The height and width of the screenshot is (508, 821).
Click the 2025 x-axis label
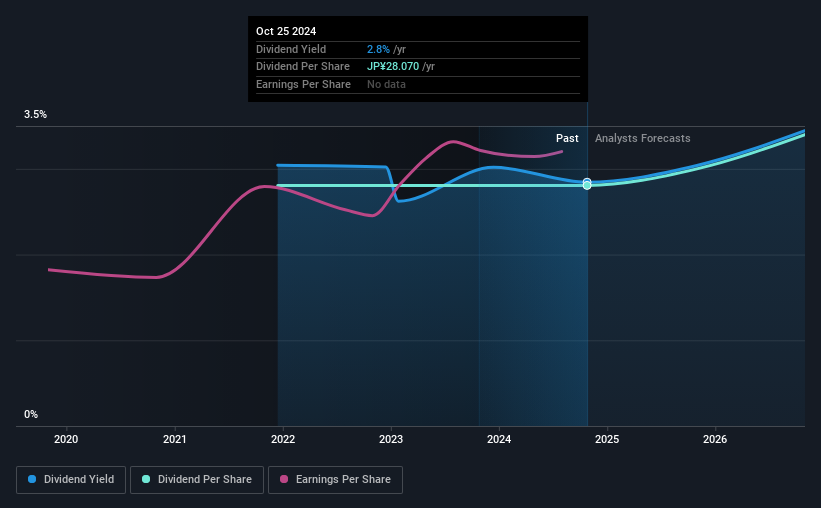[607, 439]
